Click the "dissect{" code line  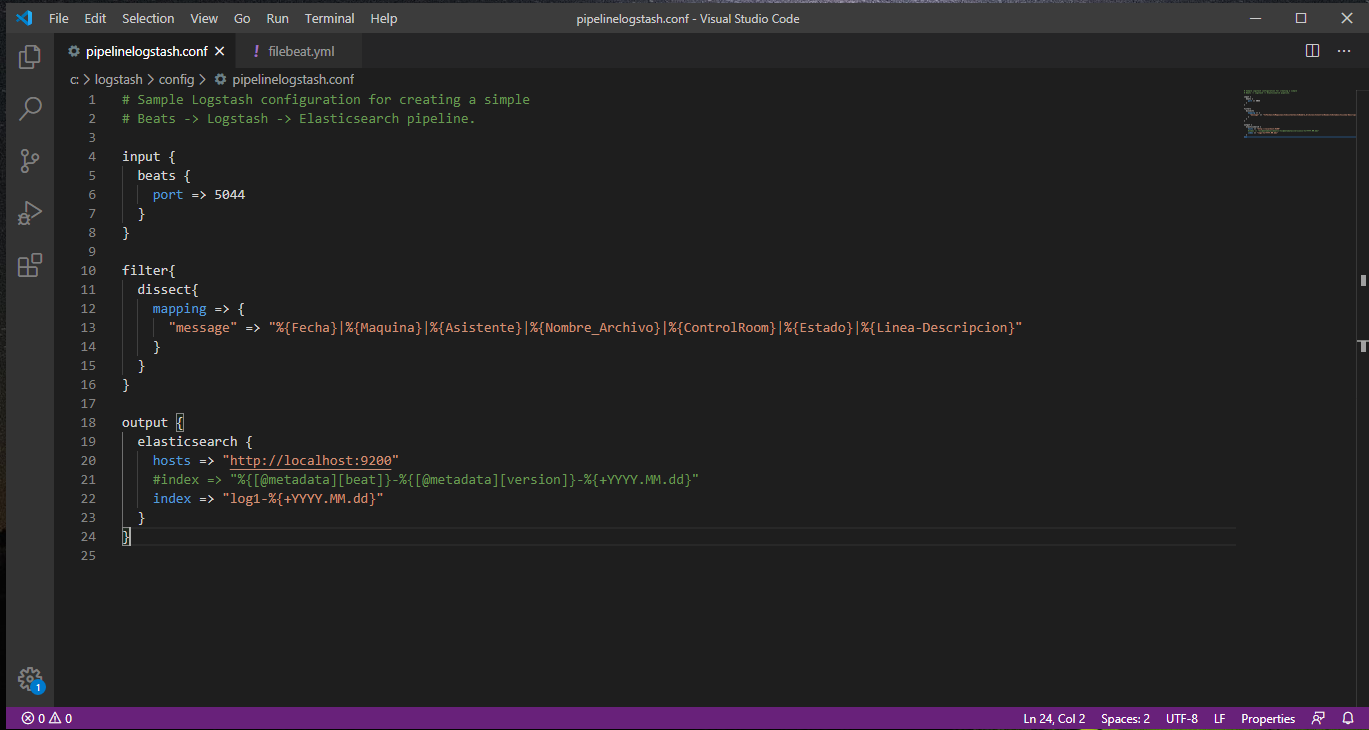[168, 290]
